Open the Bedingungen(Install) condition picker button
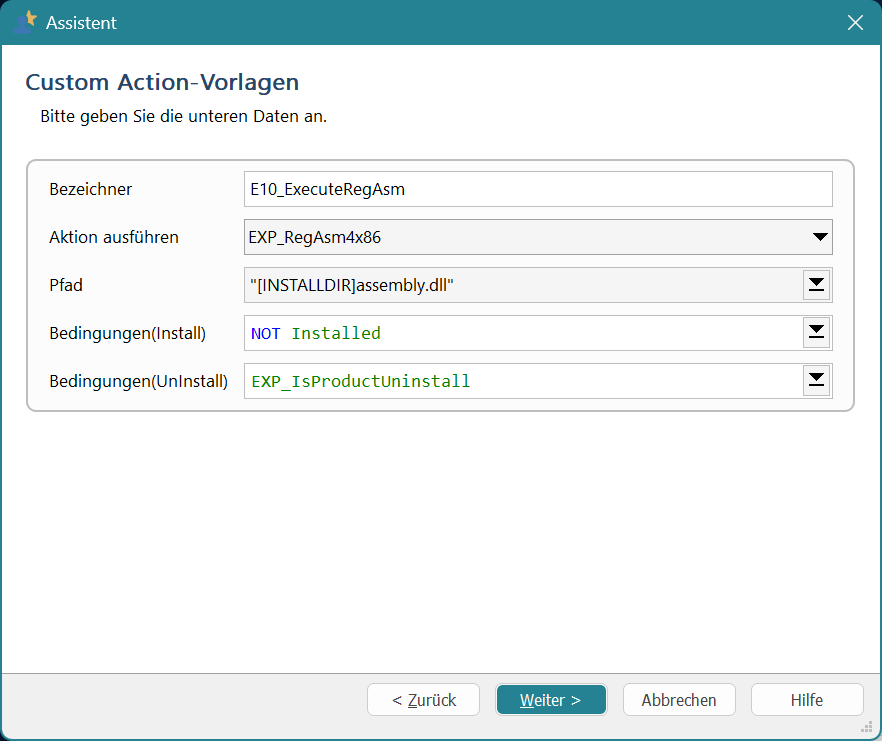 click(816, 333)
